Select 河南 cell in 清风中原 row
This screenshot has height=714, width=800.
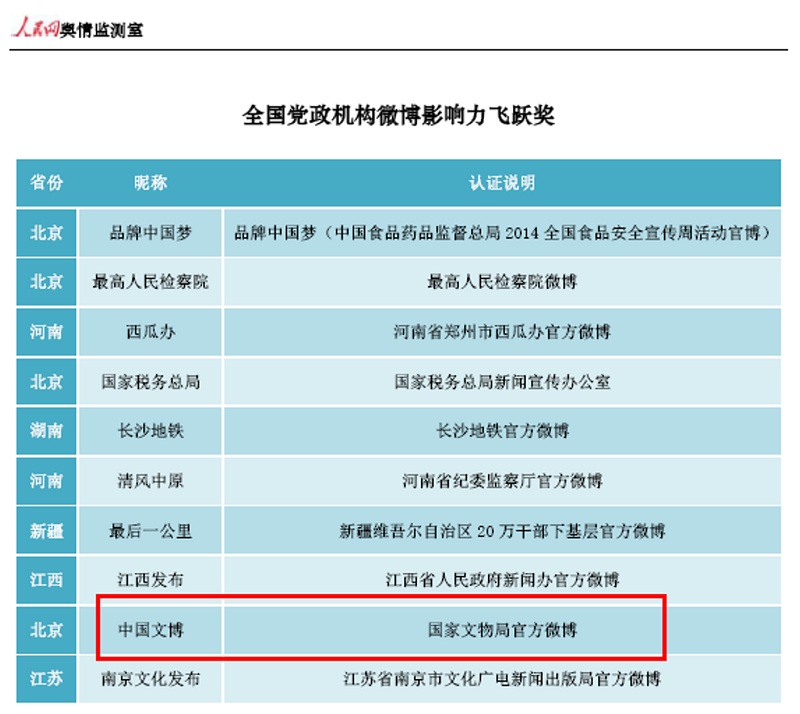point(46,481)
